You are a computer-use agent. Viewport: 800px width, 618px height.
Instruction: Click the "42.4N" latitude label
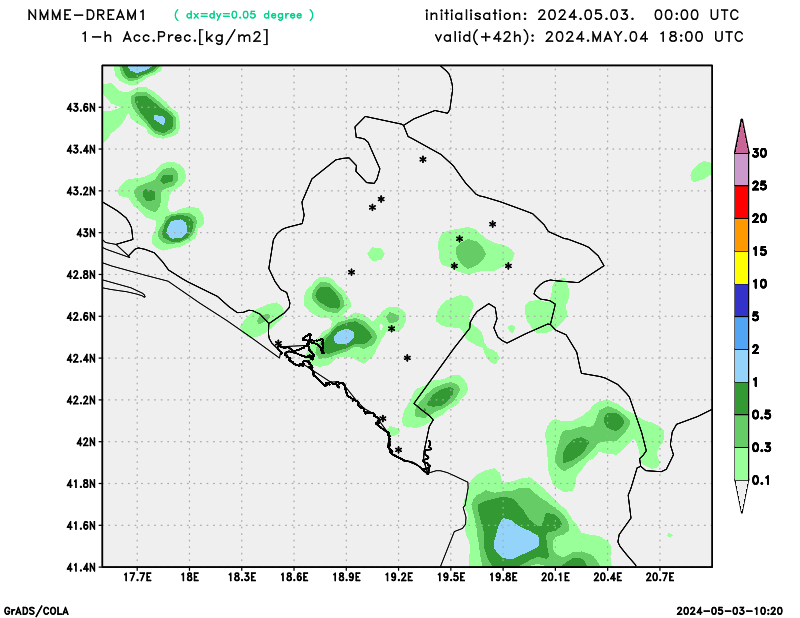click(x=81, y=359)
